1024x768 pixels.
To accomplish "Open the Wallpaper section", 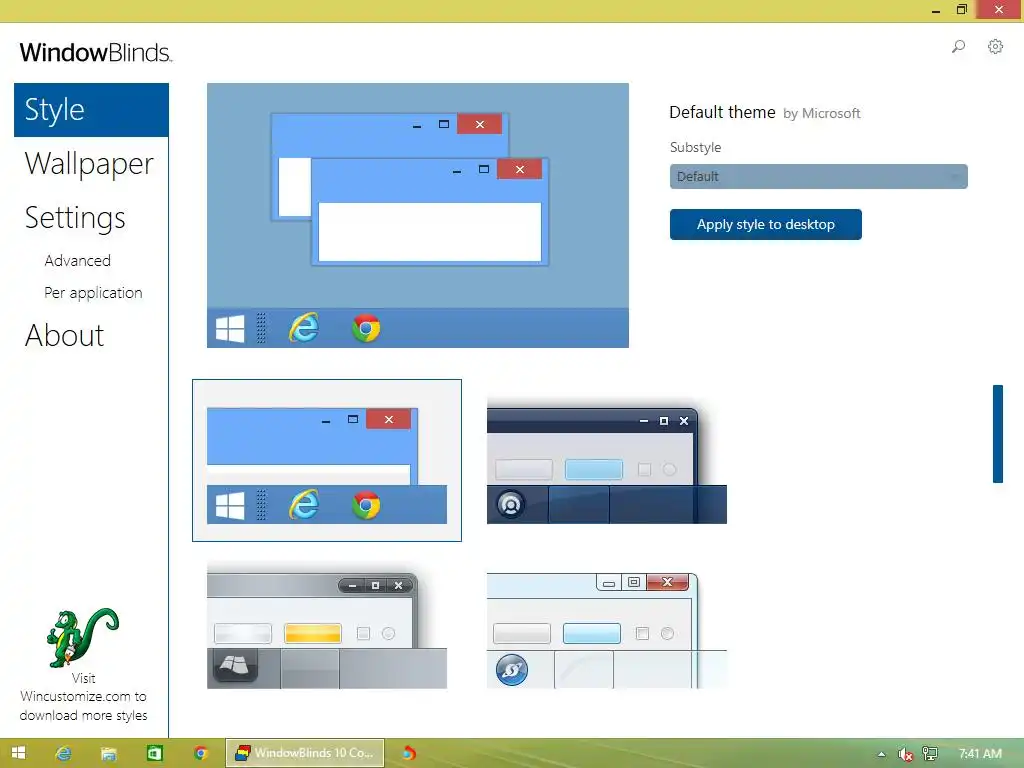I will (x=89, y=164).
